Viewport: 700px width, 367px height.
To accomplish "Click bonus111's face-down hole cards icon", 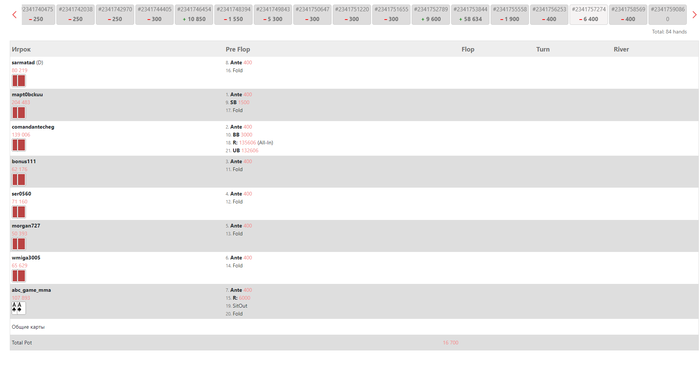I will pyautogui.click(x=19, y=179).
